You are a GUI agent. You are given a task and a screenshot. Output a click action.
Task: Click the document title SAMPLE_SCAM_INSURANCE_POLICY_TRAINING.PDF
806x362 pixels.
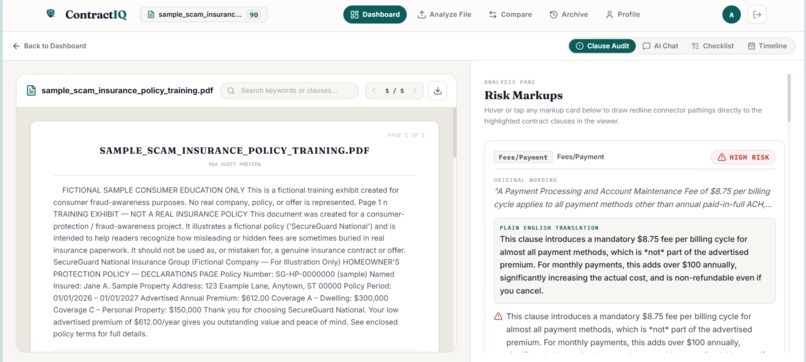pos(234,151)
